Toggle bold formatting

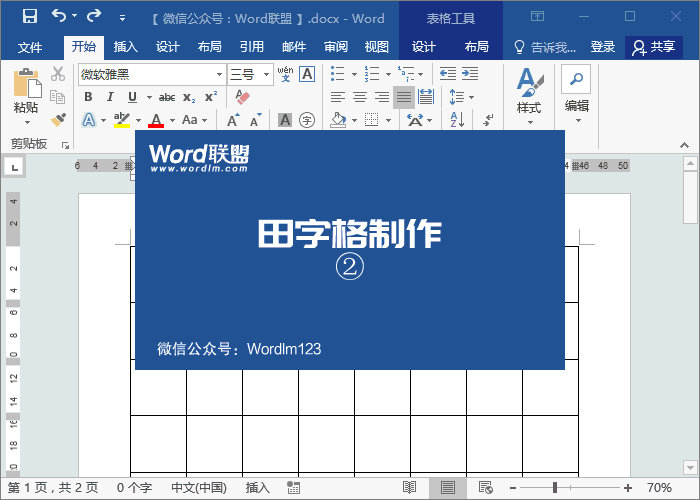tap(88, 97)
